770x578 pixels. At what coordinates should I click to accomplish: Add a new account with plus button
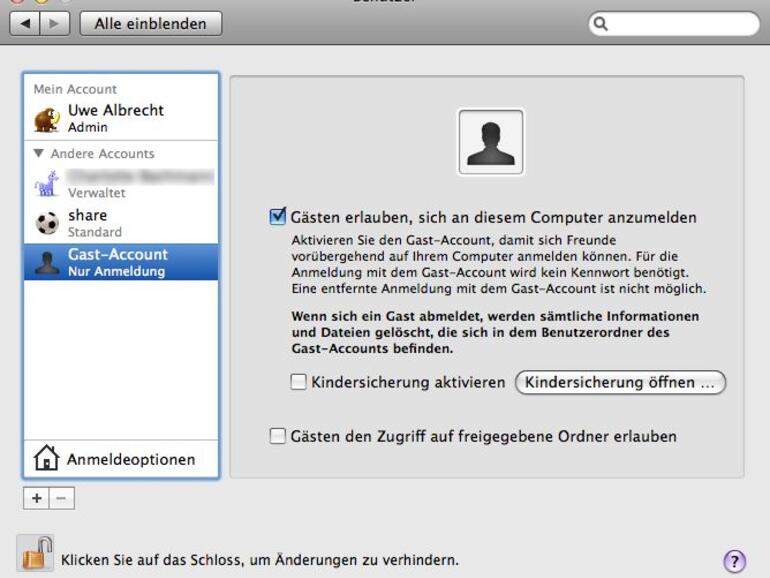point(36,498)
